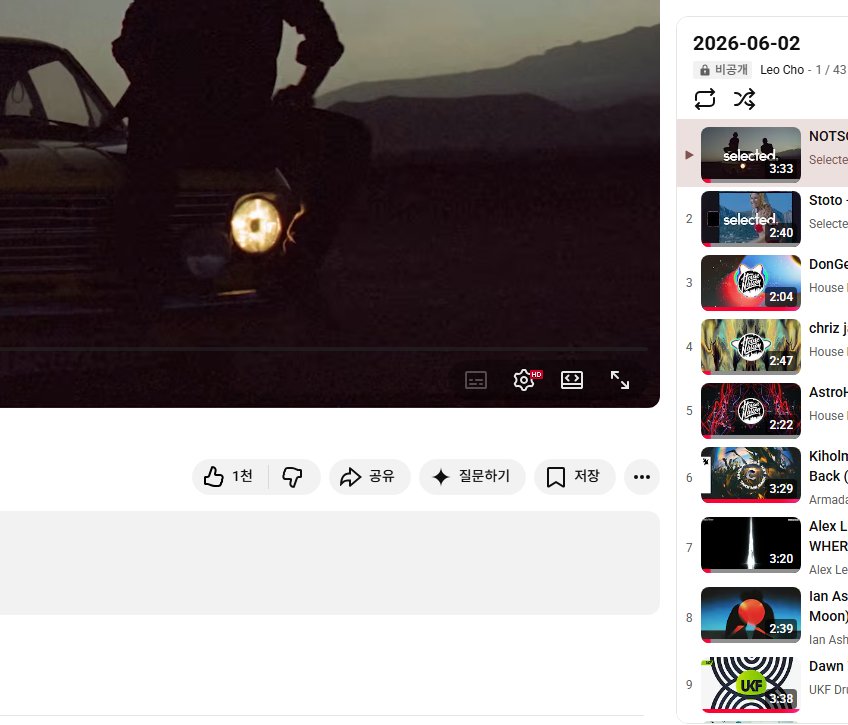This screenshot has height=725, width=848.
Task: Enter fullscreen with the expand arrows
Action: pos(620,380)
